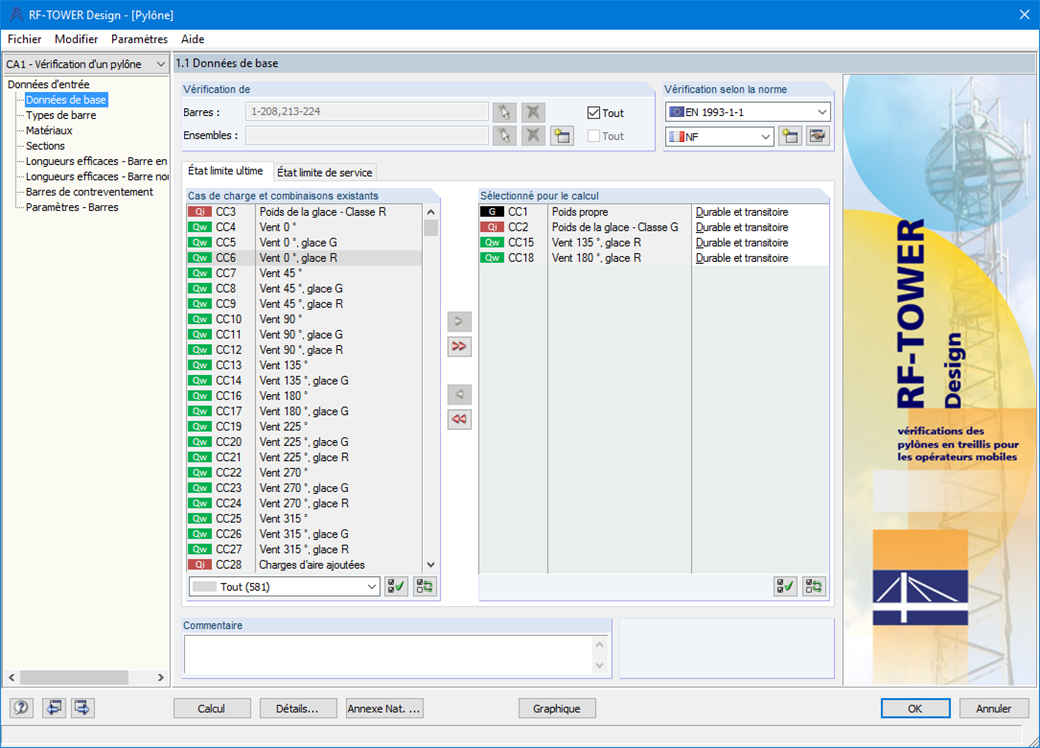The height and width of the screenshot is (748, 1040).
Task: Open the Modifier menu
Action: point(76,39)
